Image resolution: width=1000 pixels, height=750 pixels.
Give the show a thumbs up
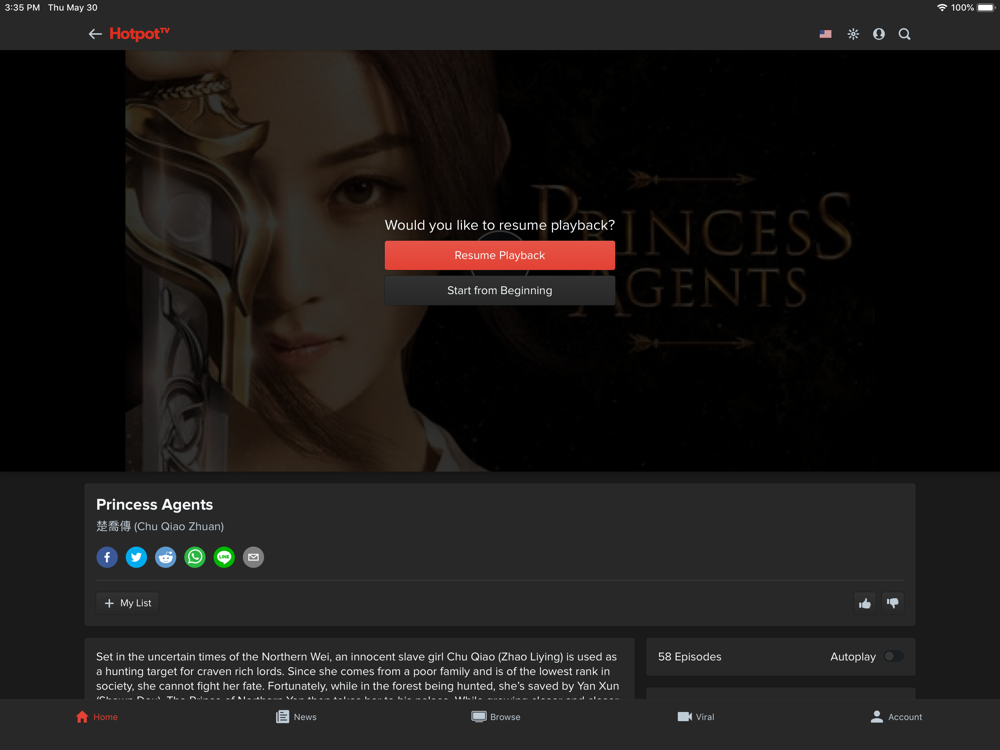pyautogui.click(x=865, y=603)
